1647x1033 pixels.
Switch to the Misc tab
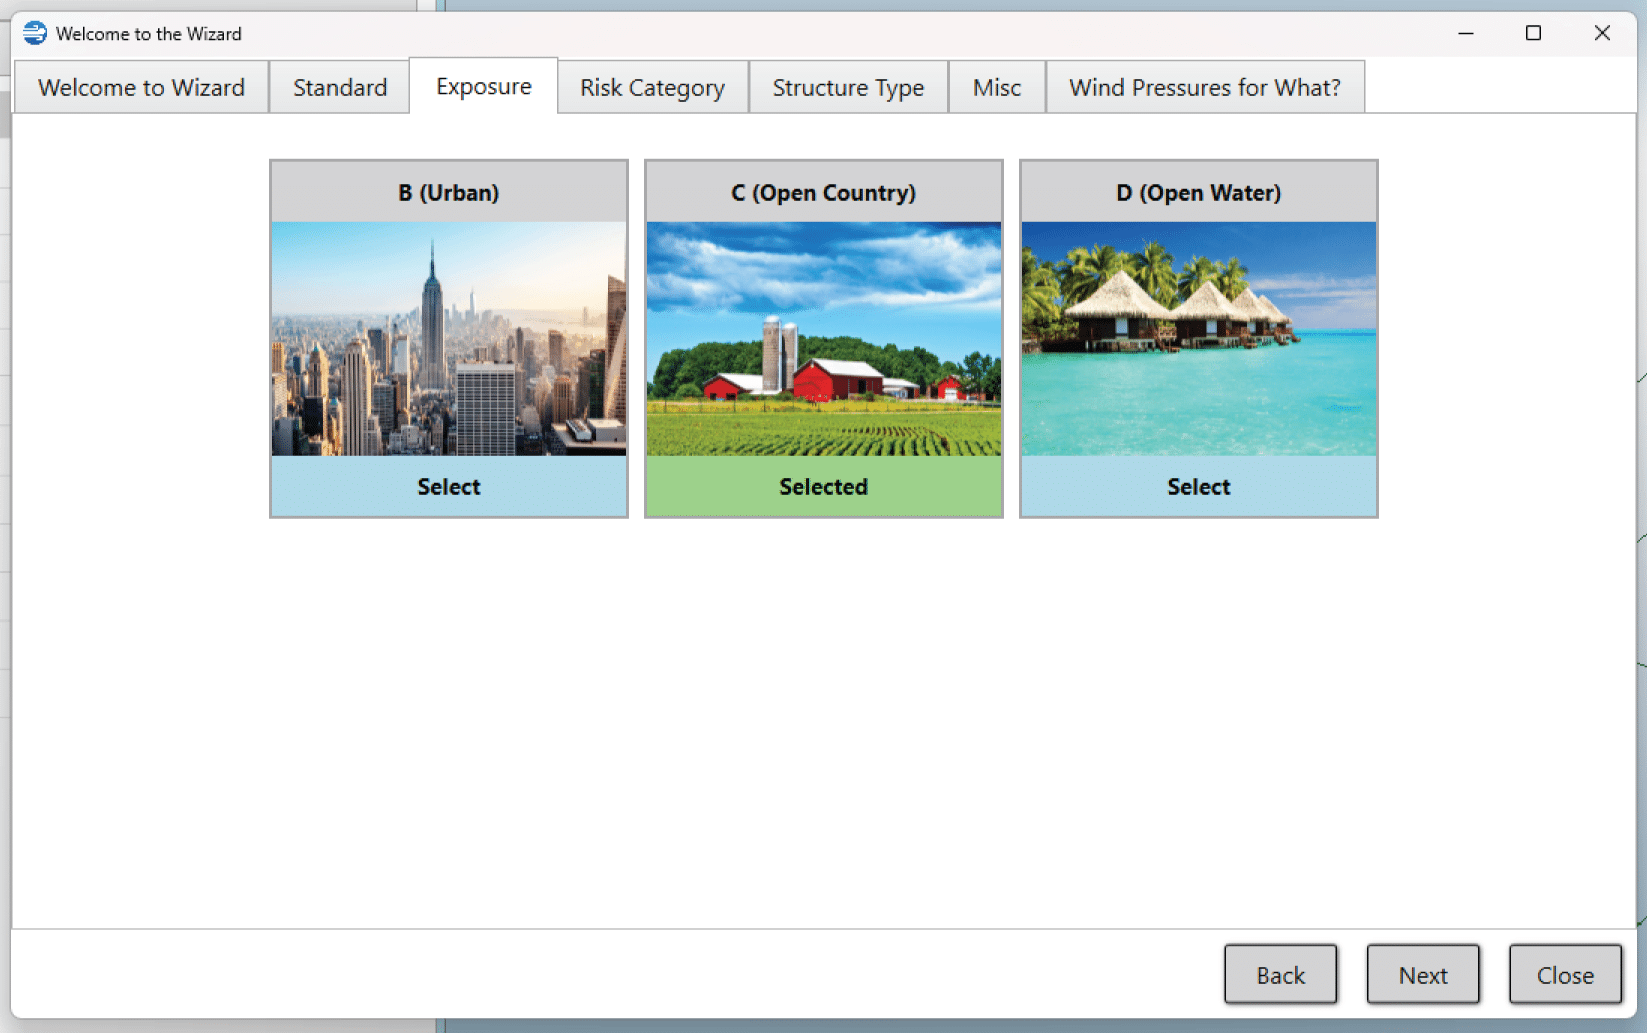tap(996, 87)
